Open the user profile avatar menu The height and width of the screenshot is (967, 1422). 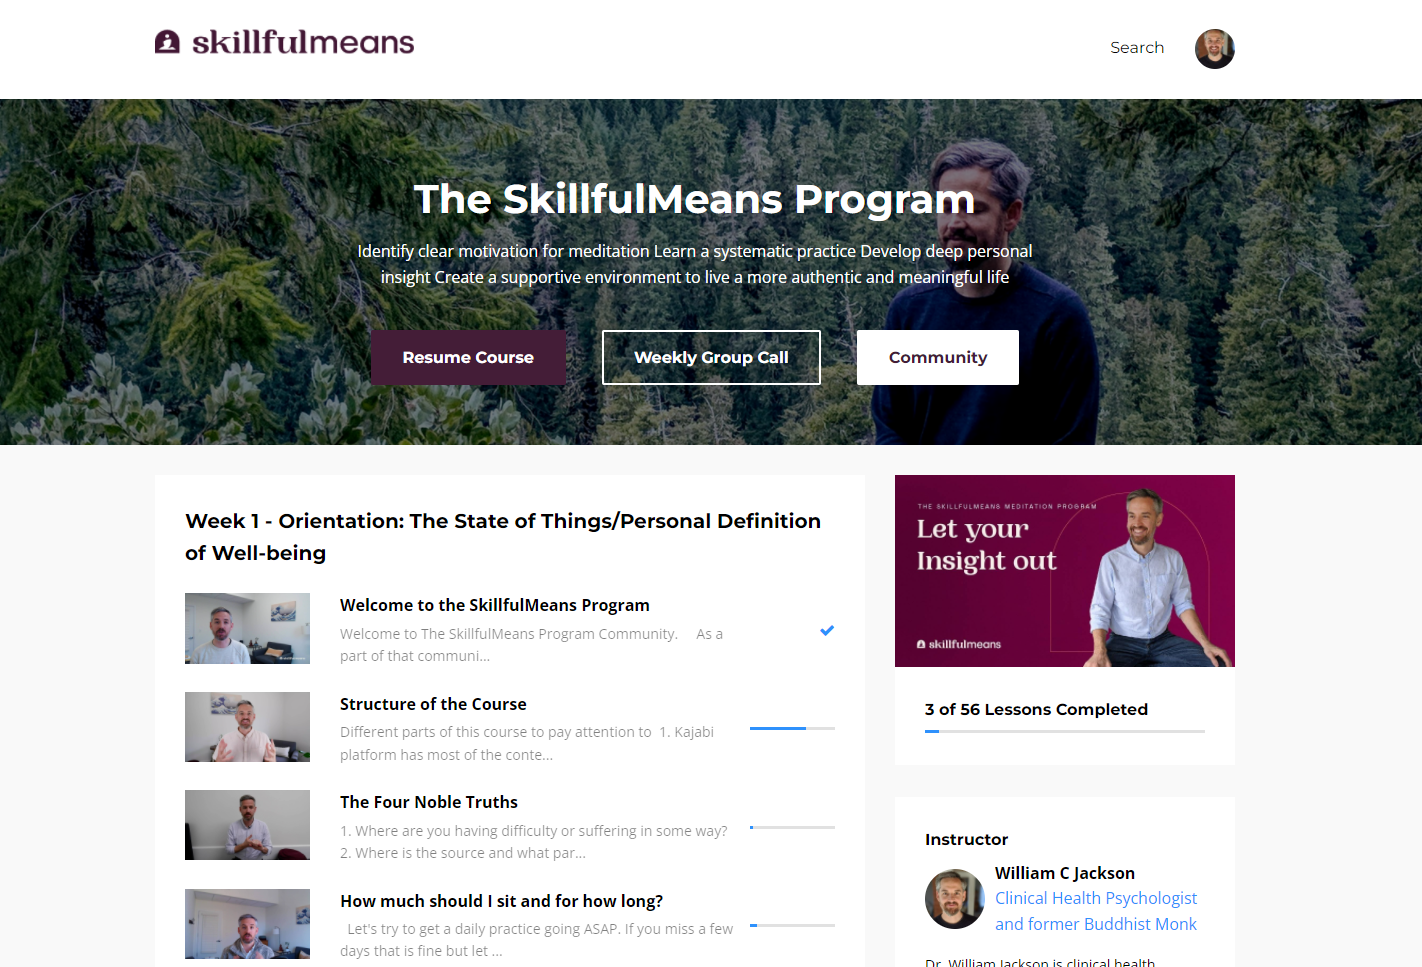[x=1214, y=49]
